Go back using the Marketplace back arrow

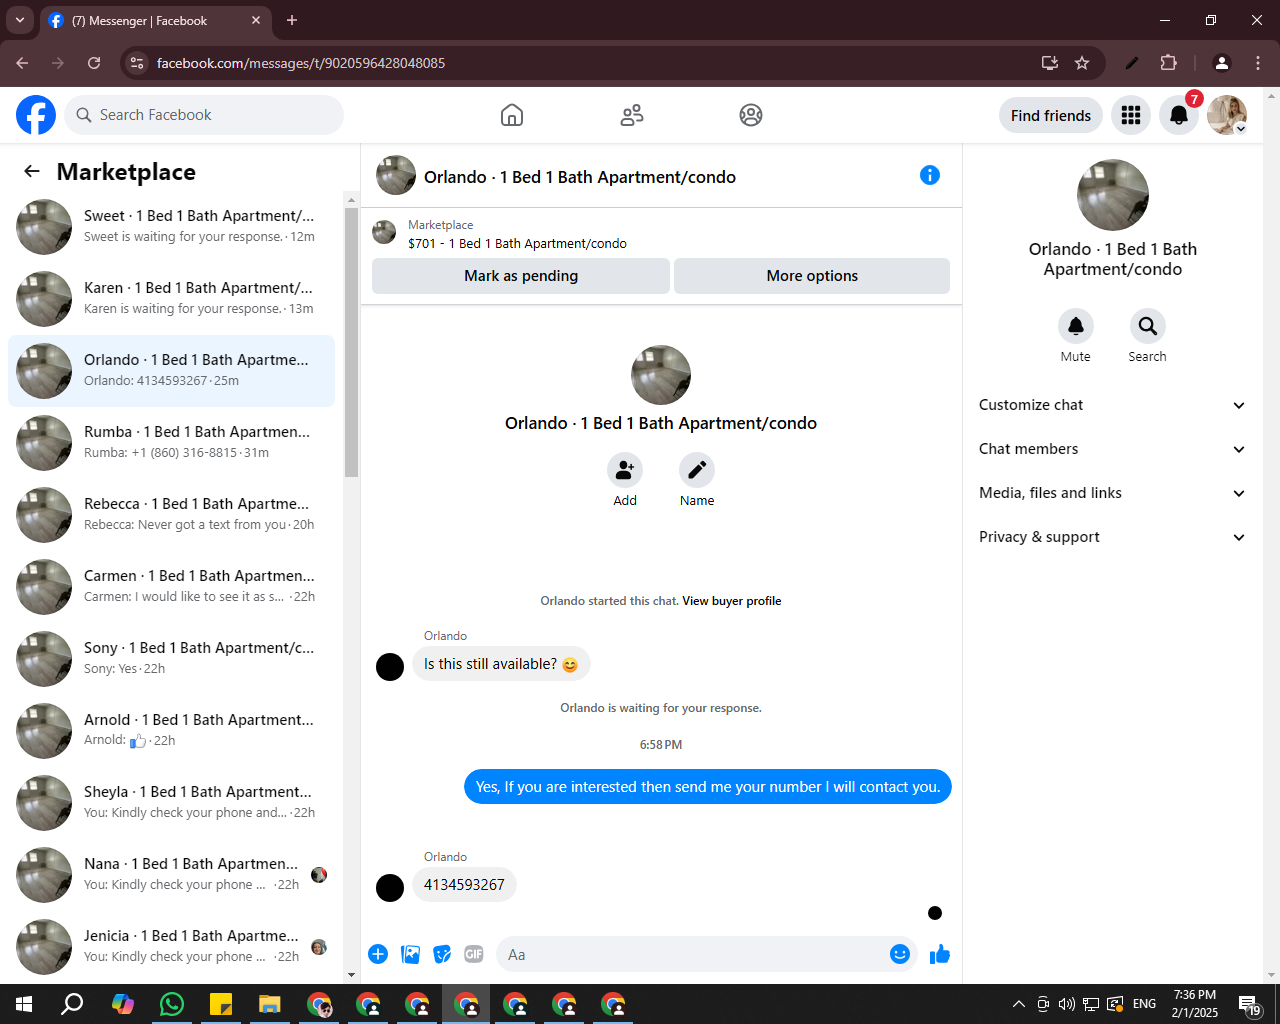32,171
